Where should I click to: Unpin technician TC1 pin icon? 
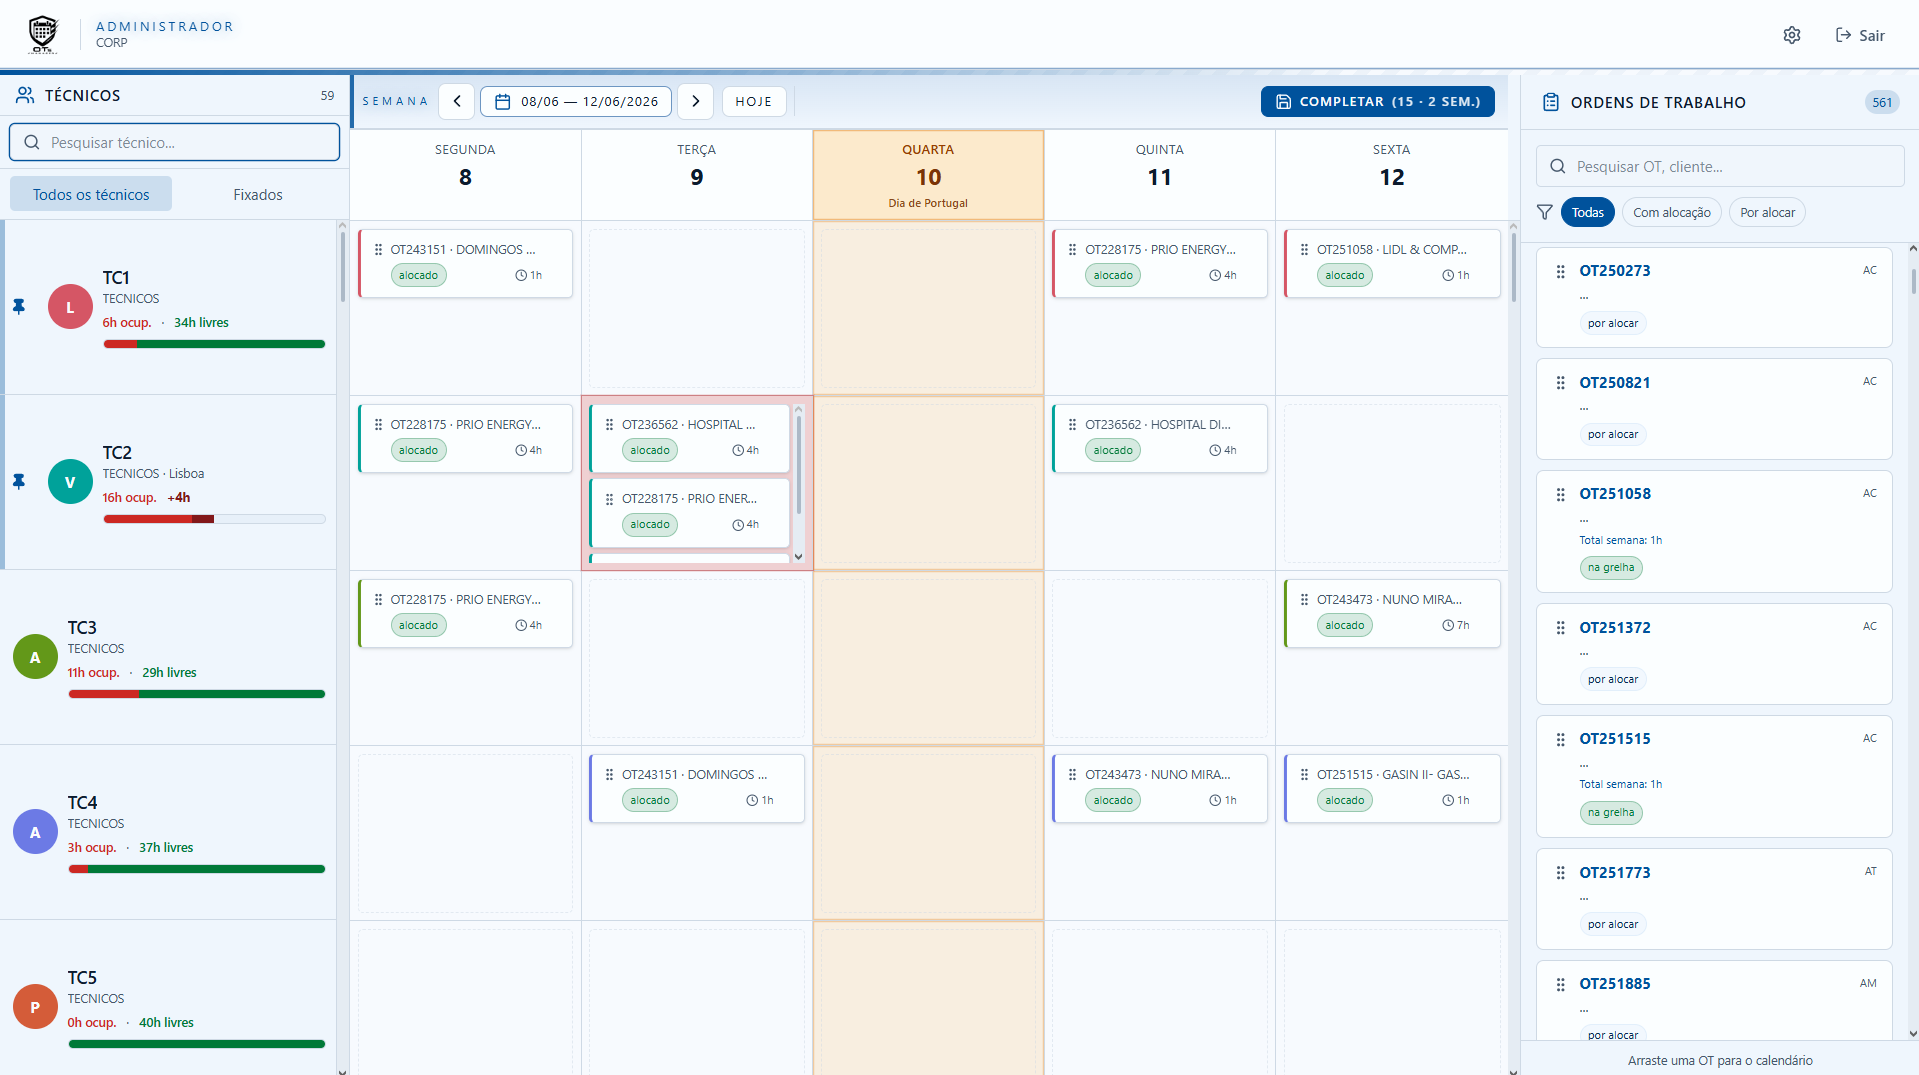19,307
